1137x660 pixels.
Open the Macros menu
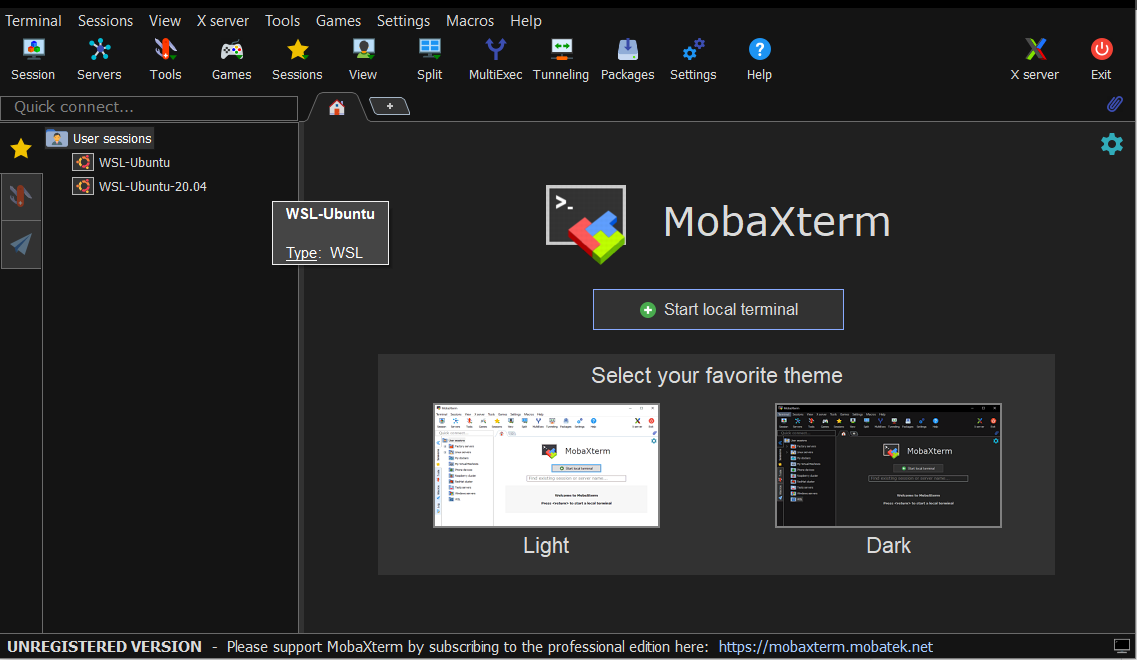[x=470, y=21]
